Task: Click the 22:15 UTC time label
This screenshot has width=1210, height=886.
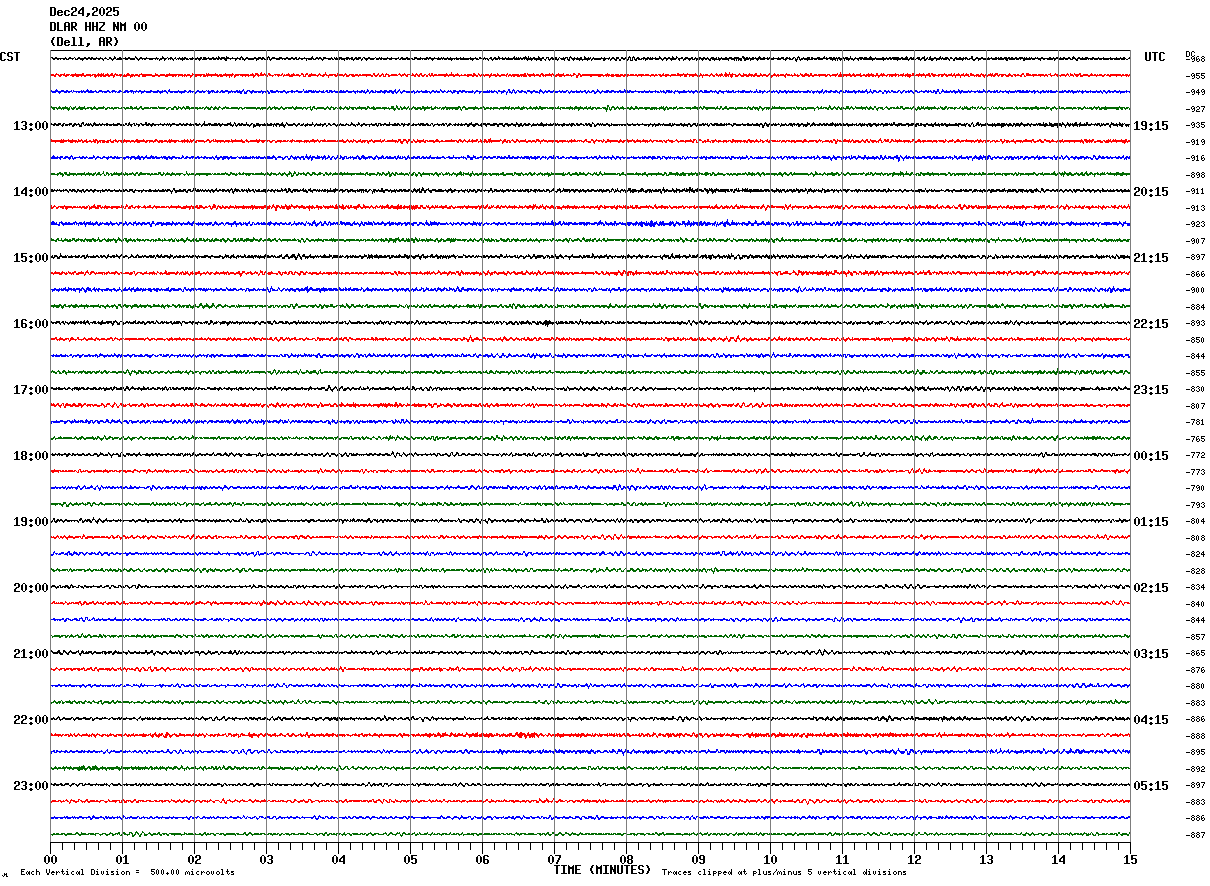Action: (1151, 324)
